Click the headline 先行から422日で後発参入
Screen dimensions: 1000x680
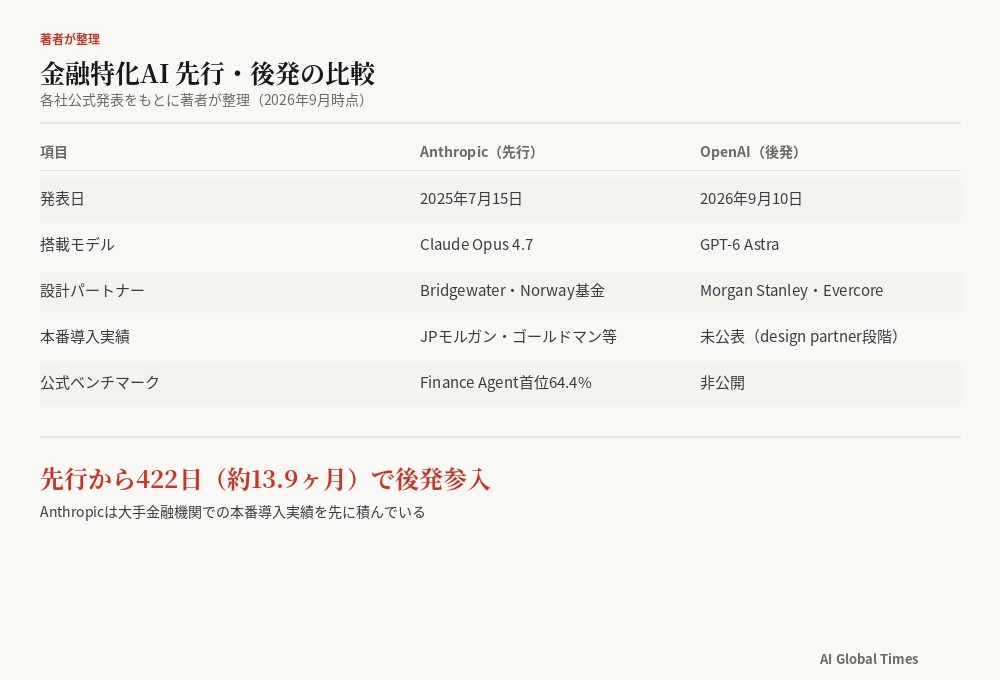[265, 479]
